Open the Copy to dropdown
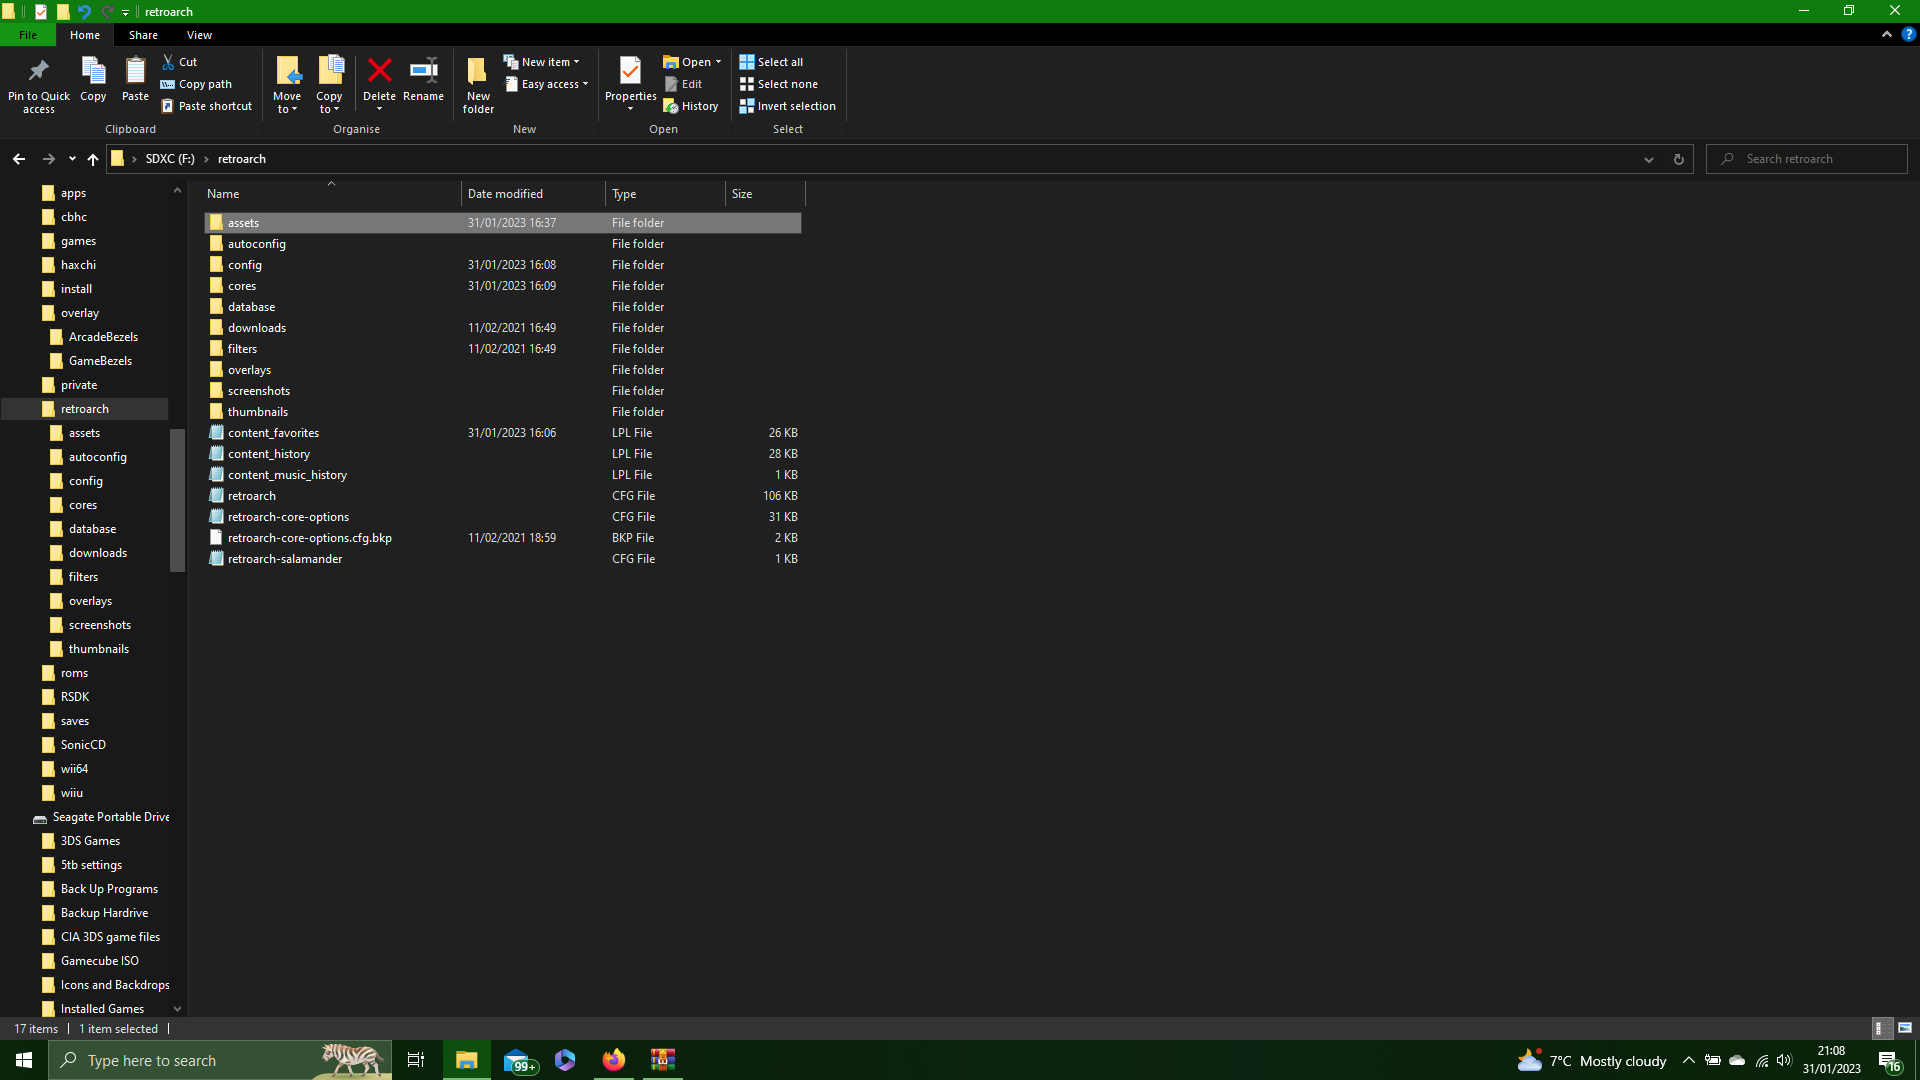Screen dimensions: 1920x1080 click(329, 85)
